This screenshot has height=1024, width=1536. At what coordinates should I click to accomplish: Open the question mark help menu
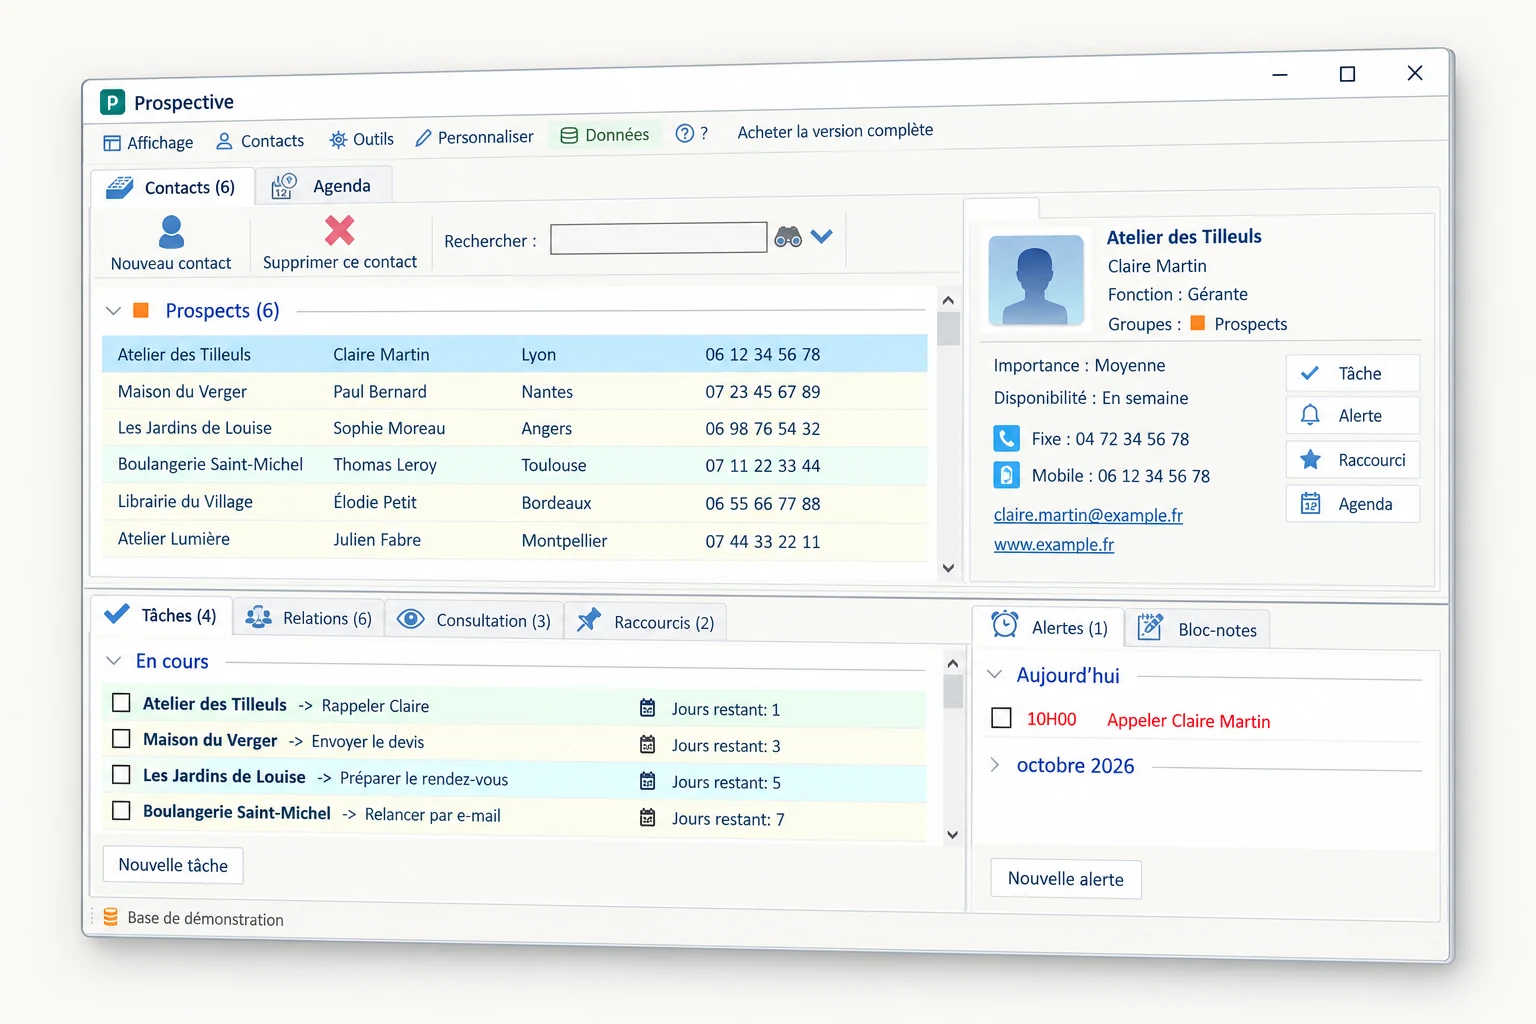[692, 133]
